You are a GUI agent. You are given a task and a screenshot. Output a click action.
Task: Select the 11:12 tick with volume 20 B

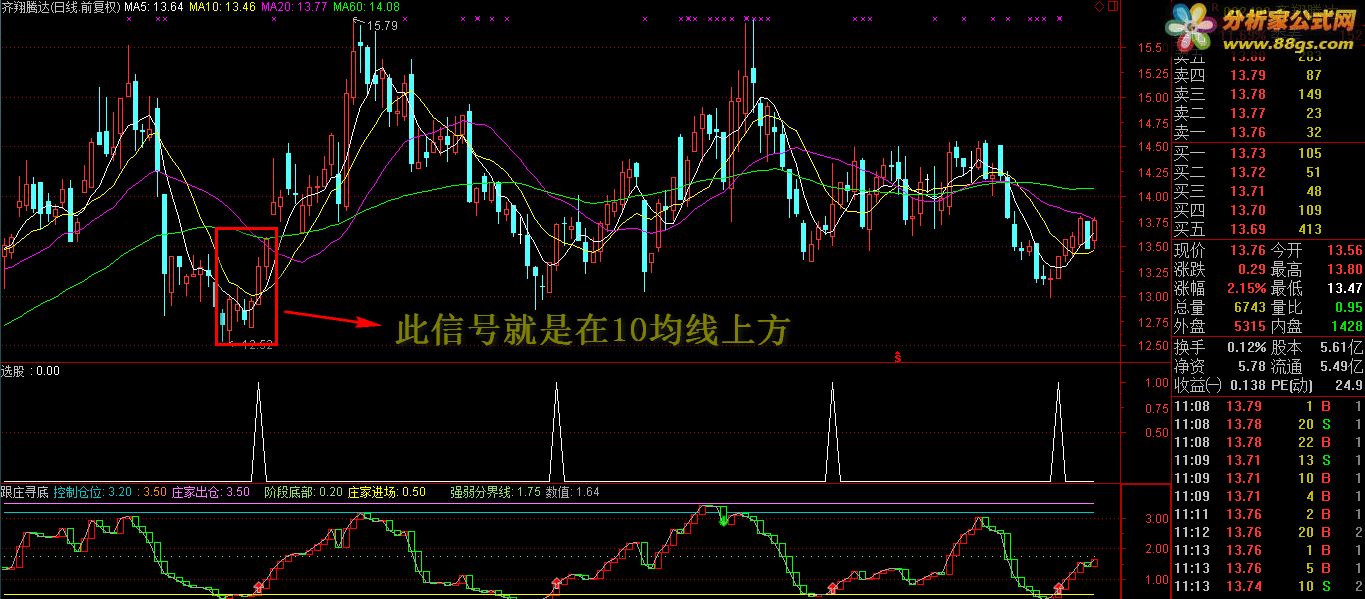point(1268,532)
